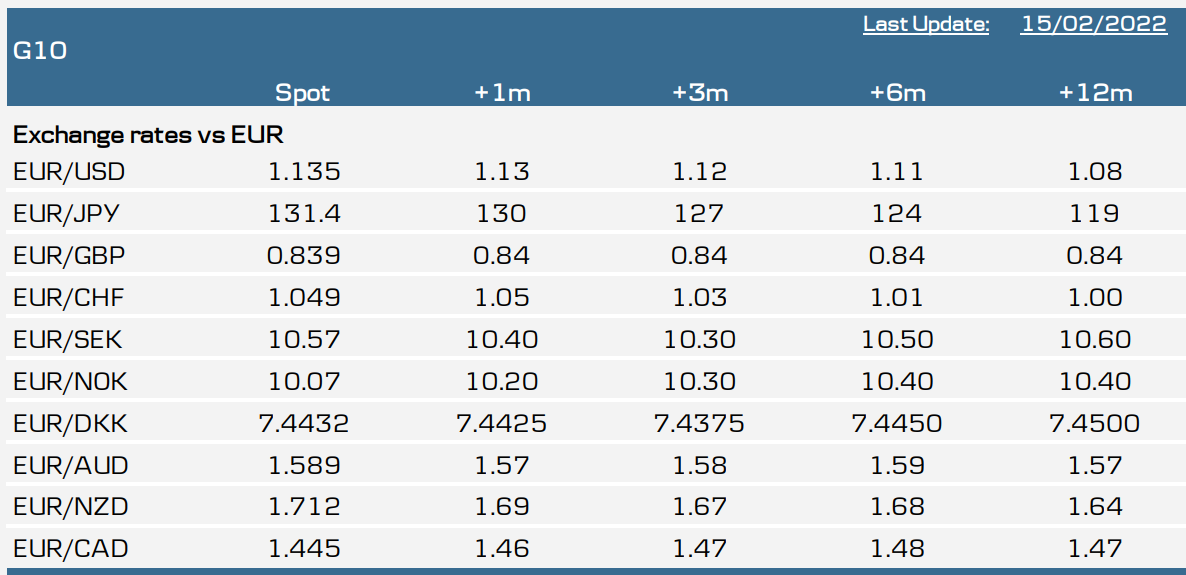Click the EUR/NZD +6m value 1.68
The height and width of the screenshot is (575, 1186).
click(898, 505)
